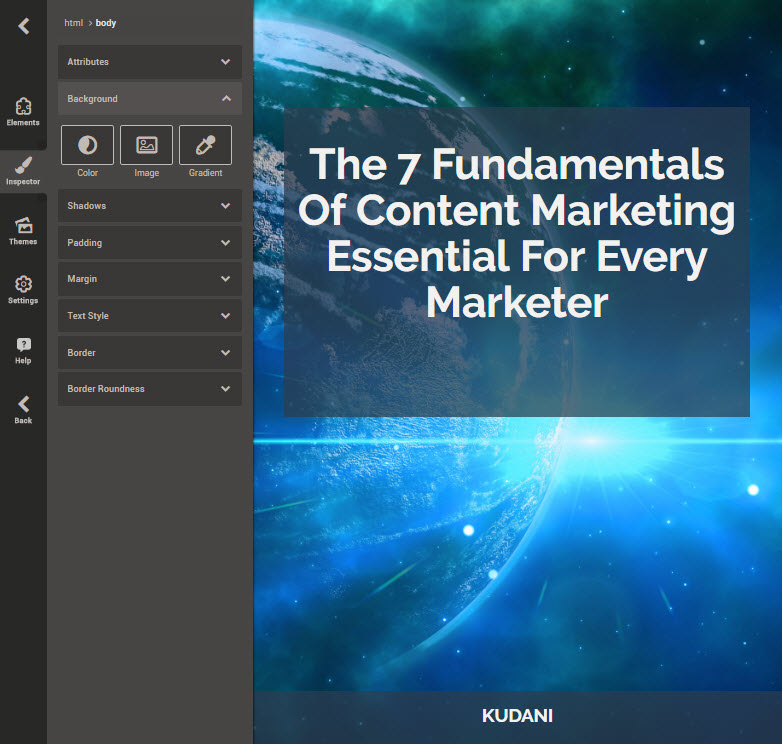782x744 pixels.
Task: Open the Themes panel icon
Action: pyautogui.click(x=23, y=225)
